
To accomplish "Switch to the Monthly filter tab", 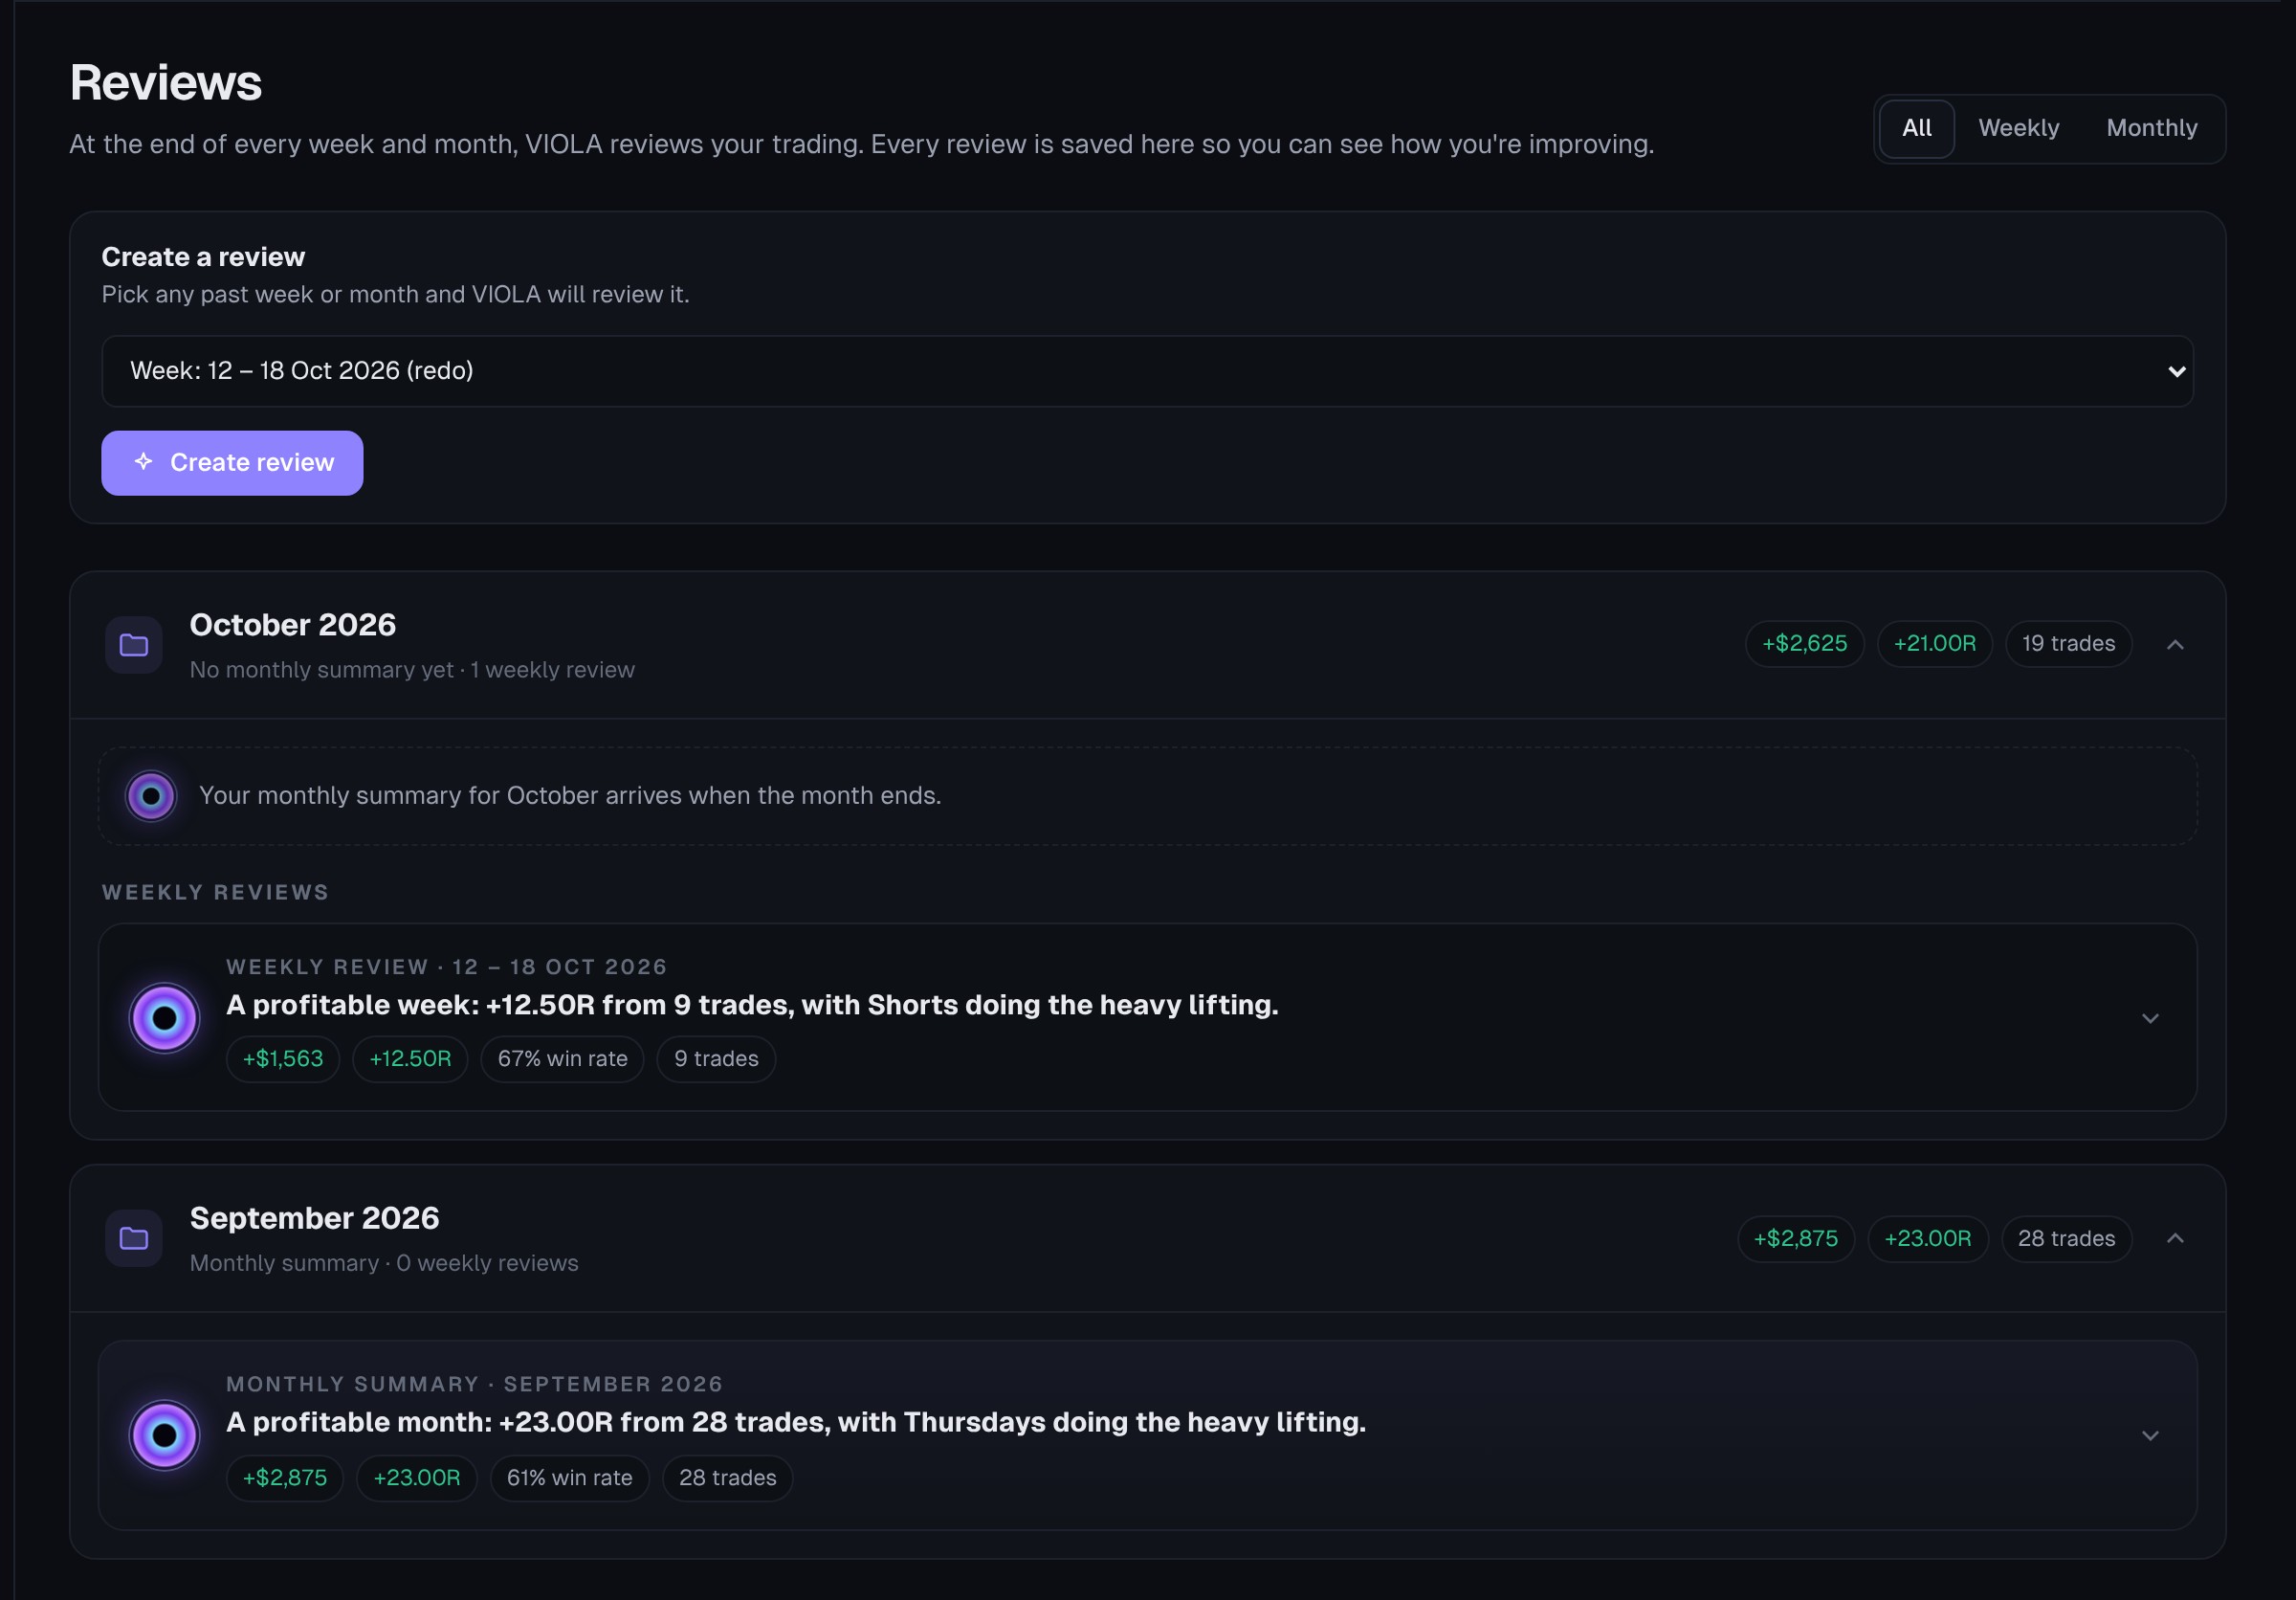I will (2151, 128).
